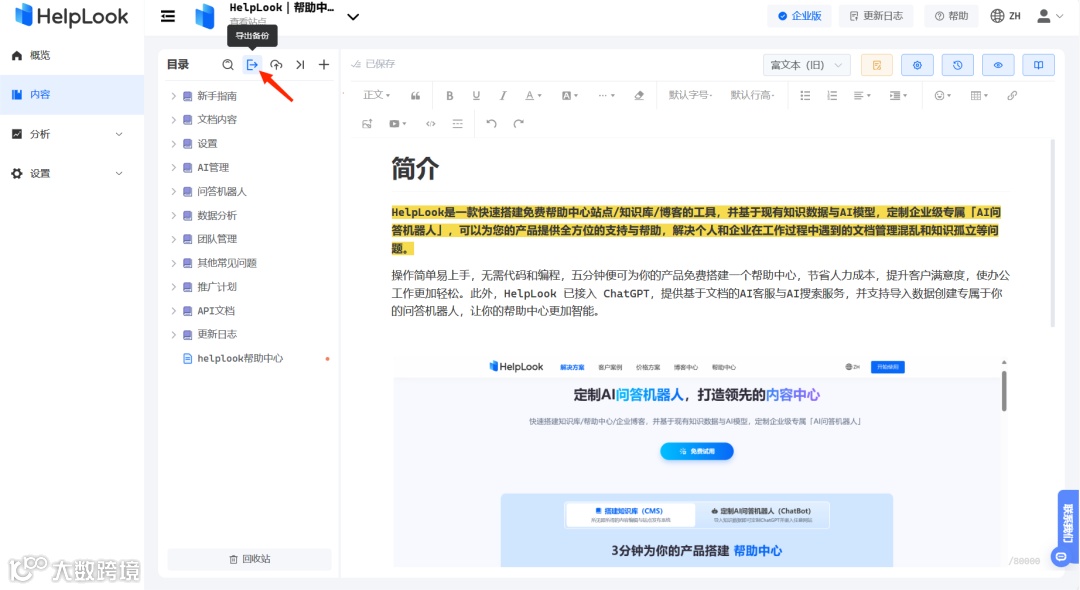This screenshot has height=590, width=1080.
Task: Expand the 新手指南 tree item
Action: point(175,95)
